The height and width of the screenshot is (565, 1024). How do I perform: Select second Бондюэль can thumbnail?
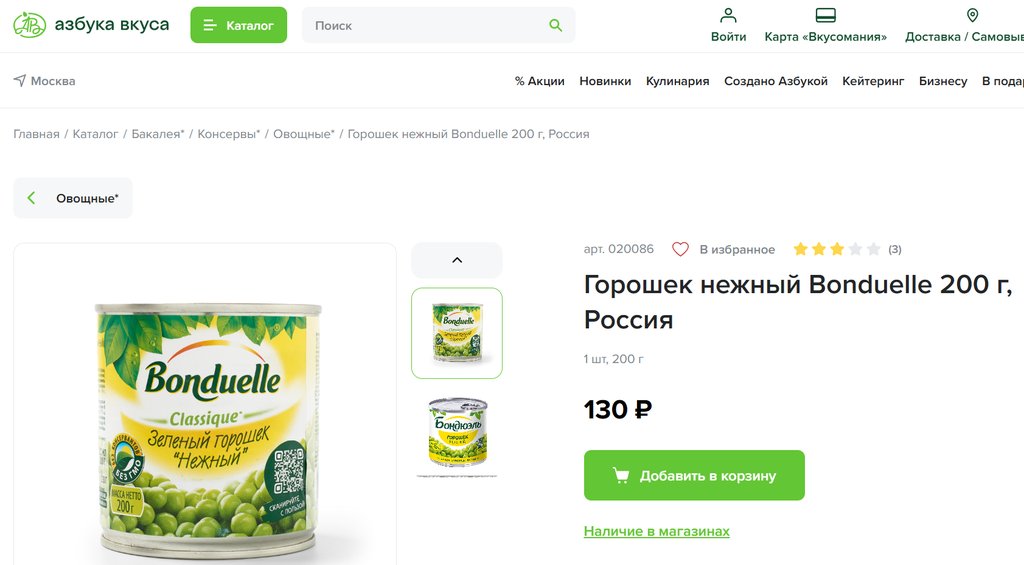coord(457,432)
